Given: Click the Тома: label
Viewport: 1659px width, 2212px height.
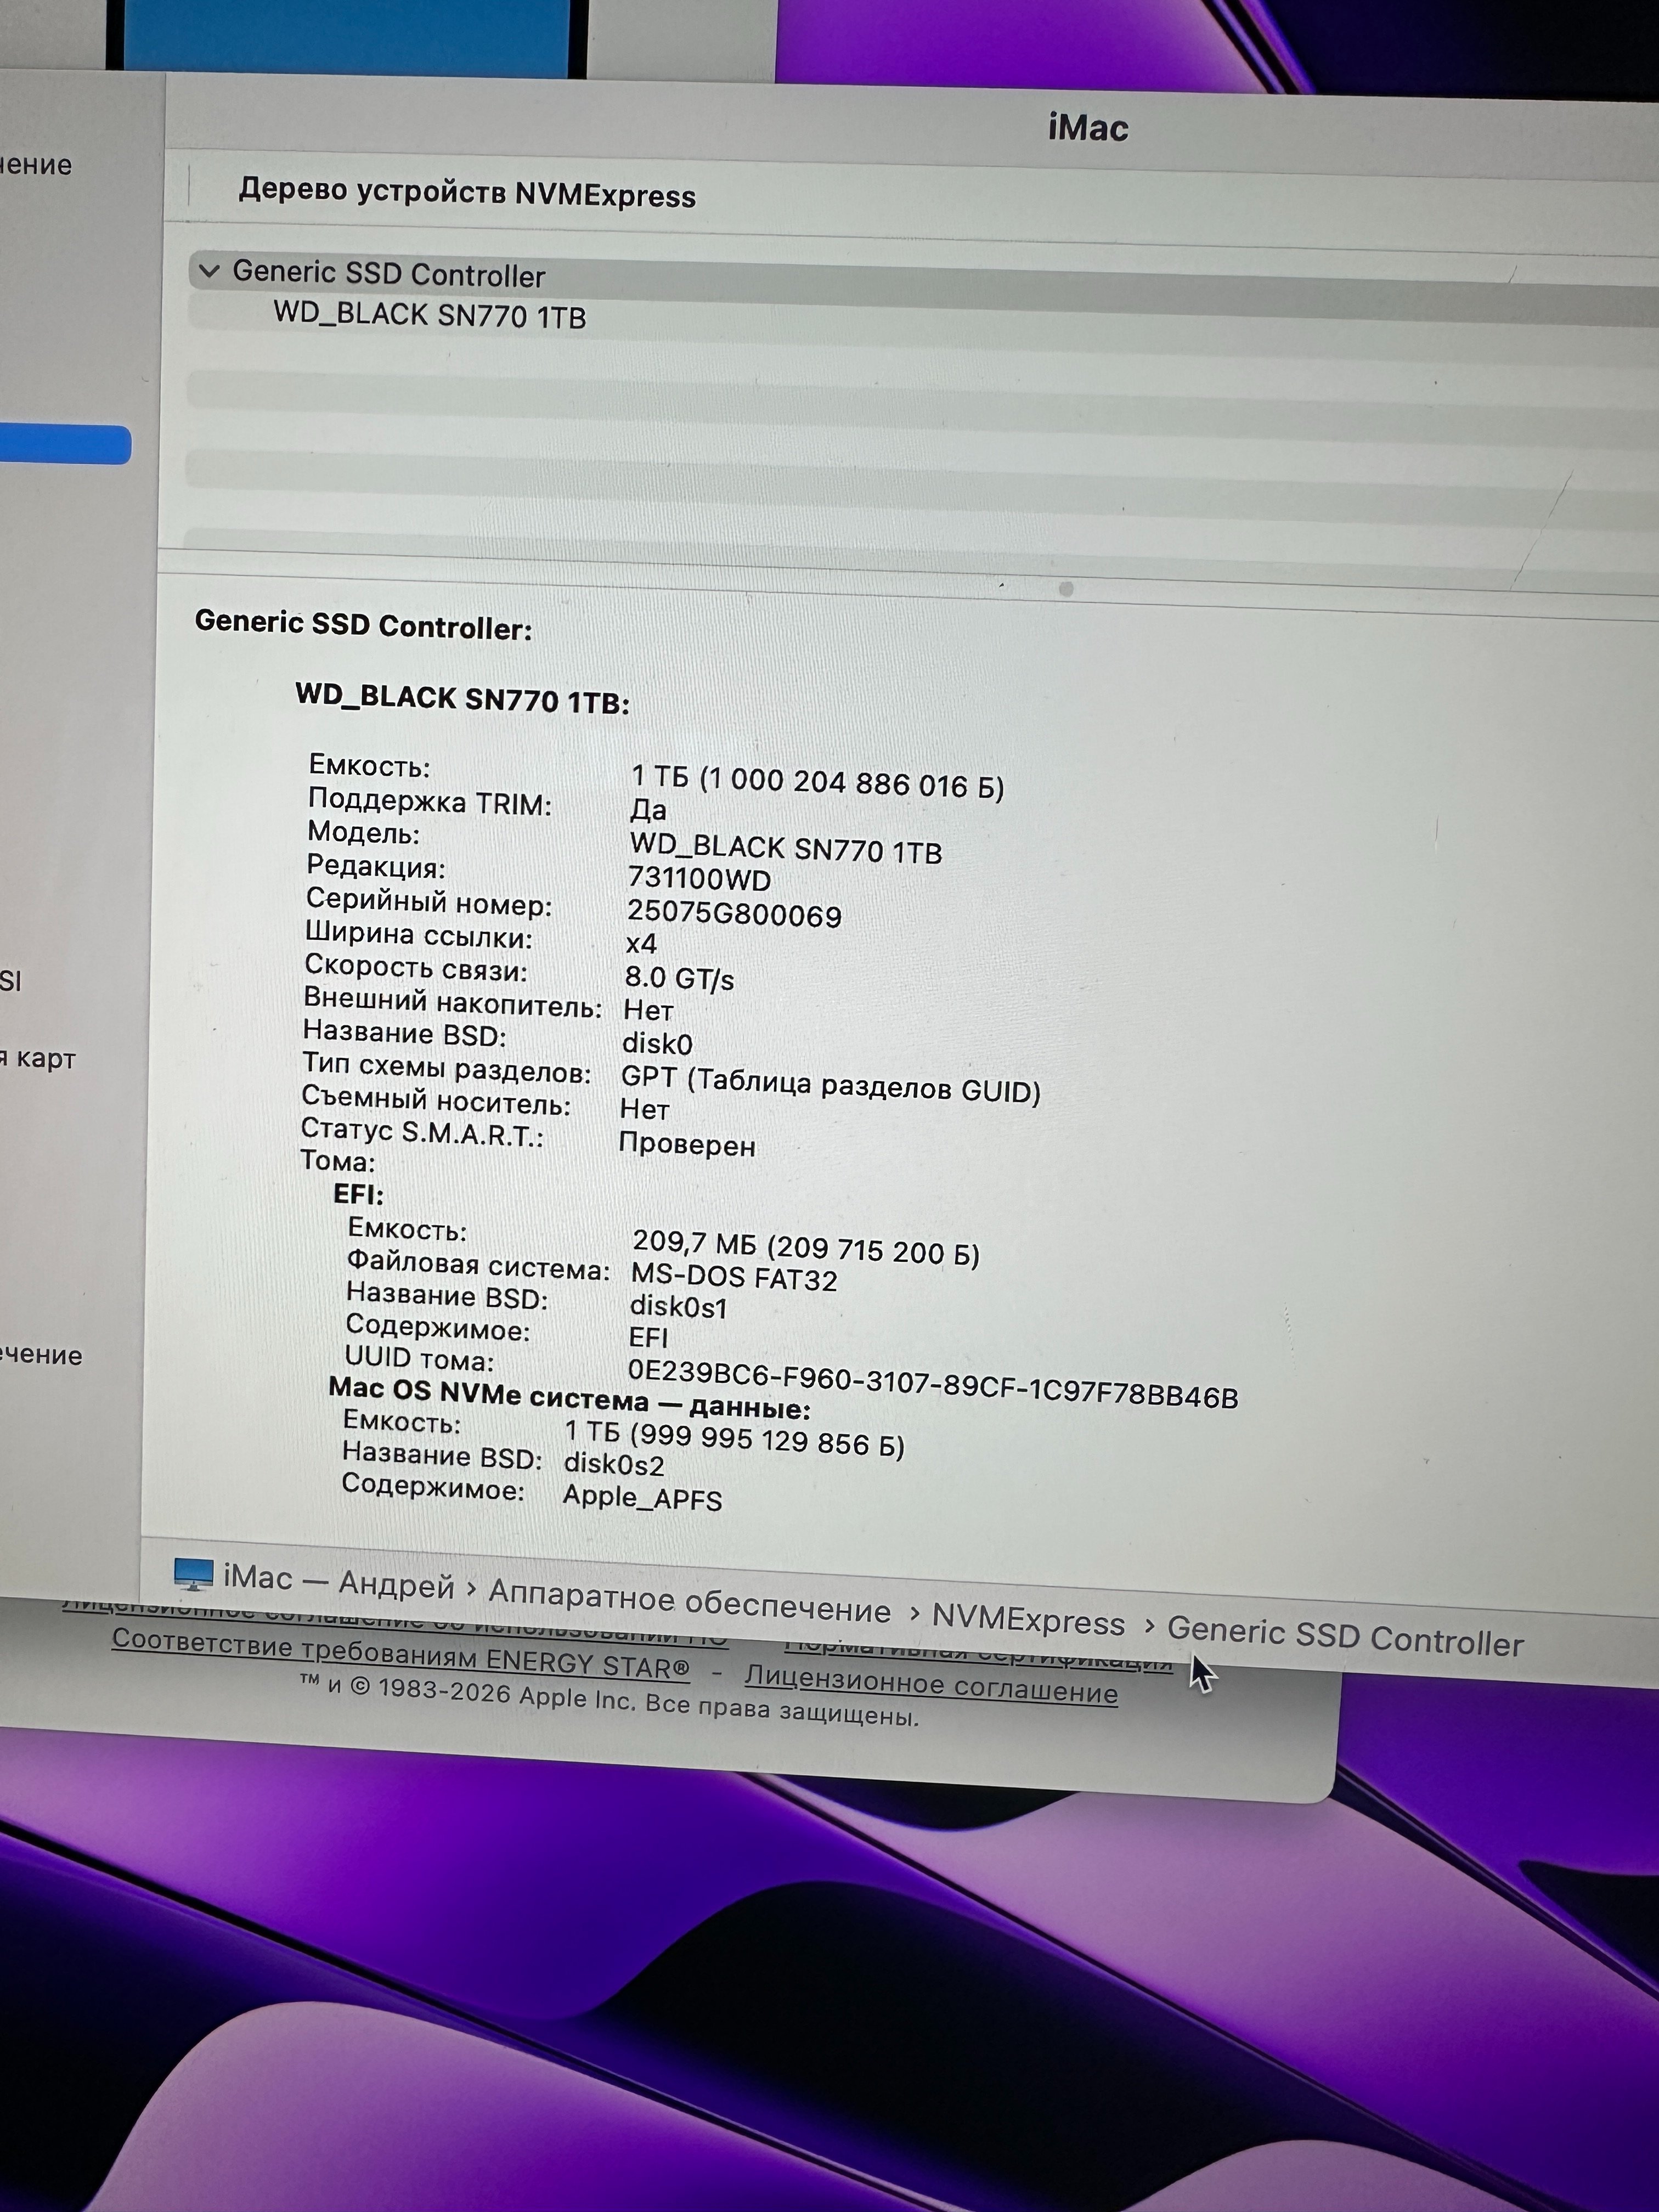Looking at the screenshot, I should point(337,1161).
